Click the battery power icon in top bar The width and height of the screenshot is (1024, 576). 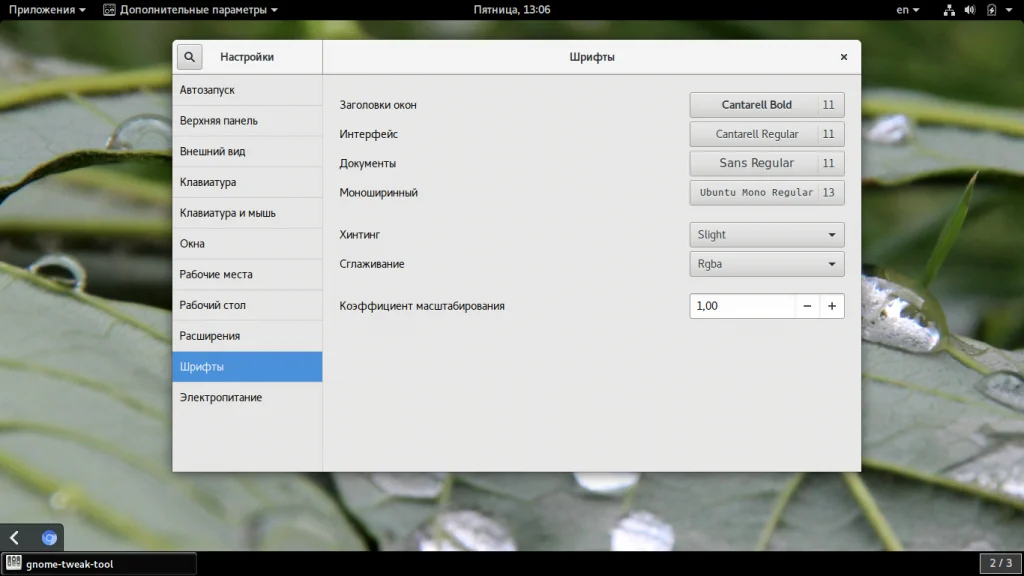(x=991, y=10)
